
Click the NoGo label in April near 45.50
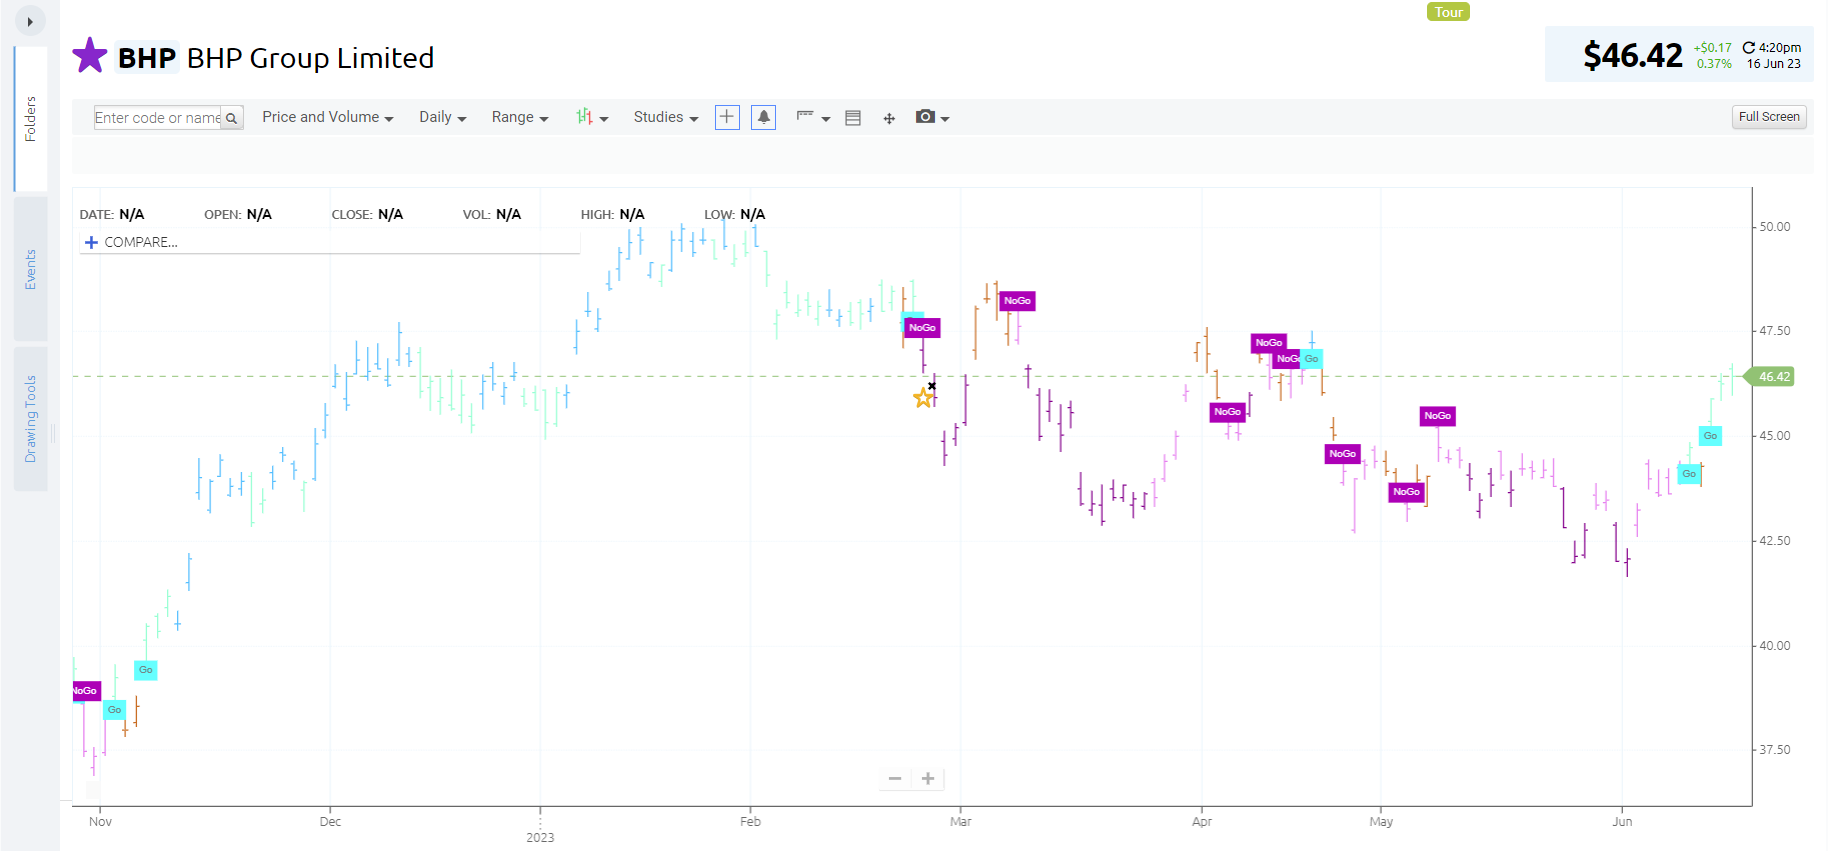point(1227,412)
